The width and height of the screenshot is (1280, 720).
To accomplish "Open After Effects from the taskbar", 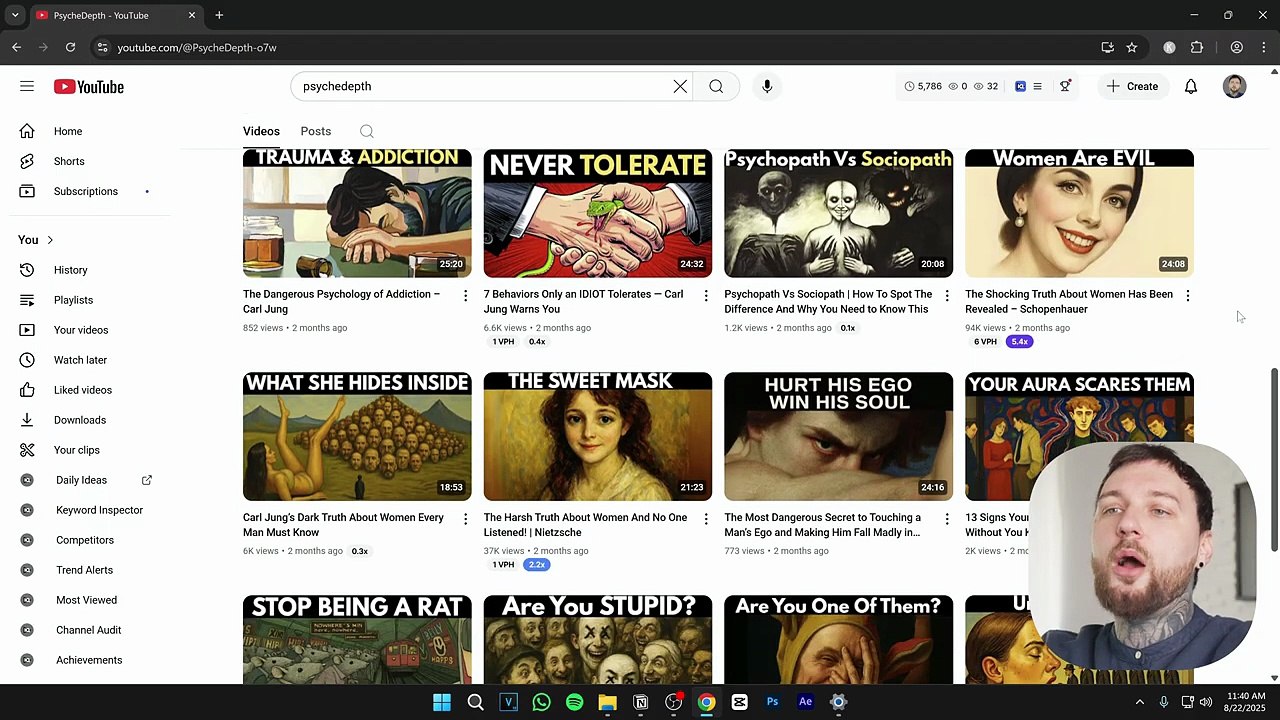I will 805,702.
